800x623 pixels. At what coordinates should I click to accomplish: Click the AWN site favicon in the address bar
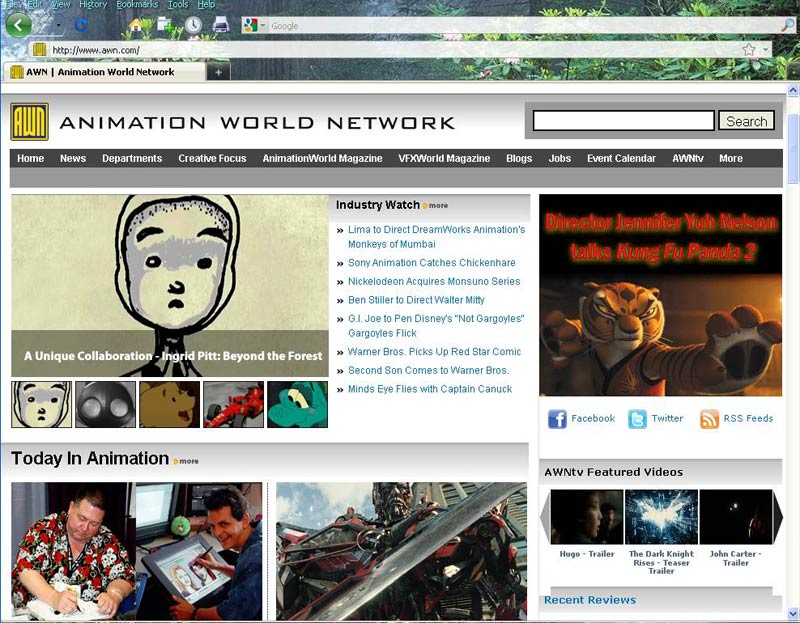[39, 49]
